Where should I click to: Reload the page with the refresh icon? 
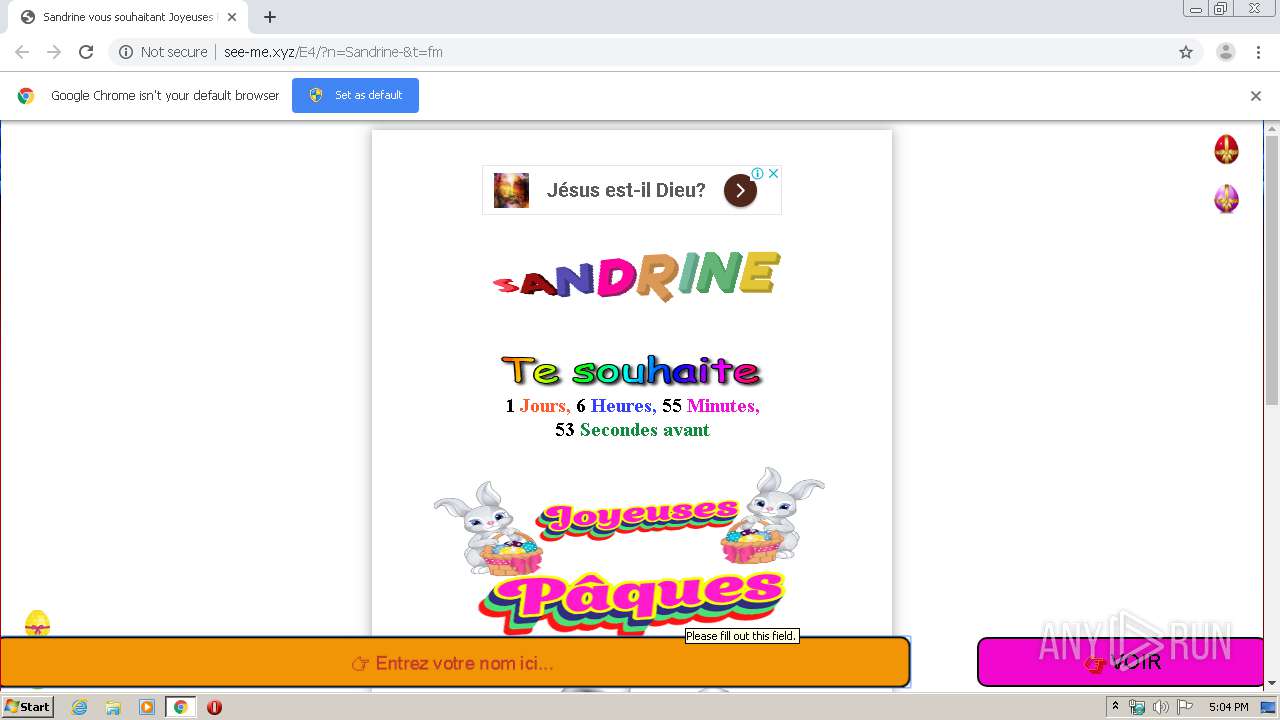86,52
